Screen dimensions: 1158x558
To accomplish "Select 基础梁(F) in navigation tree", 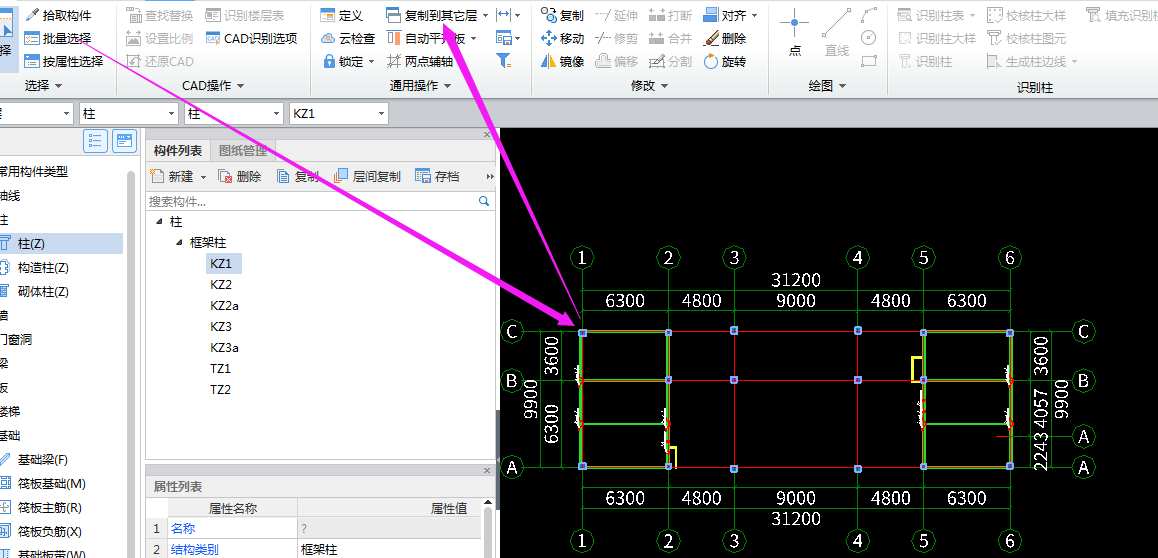I will pyautogui.click(x=43, y=460).
